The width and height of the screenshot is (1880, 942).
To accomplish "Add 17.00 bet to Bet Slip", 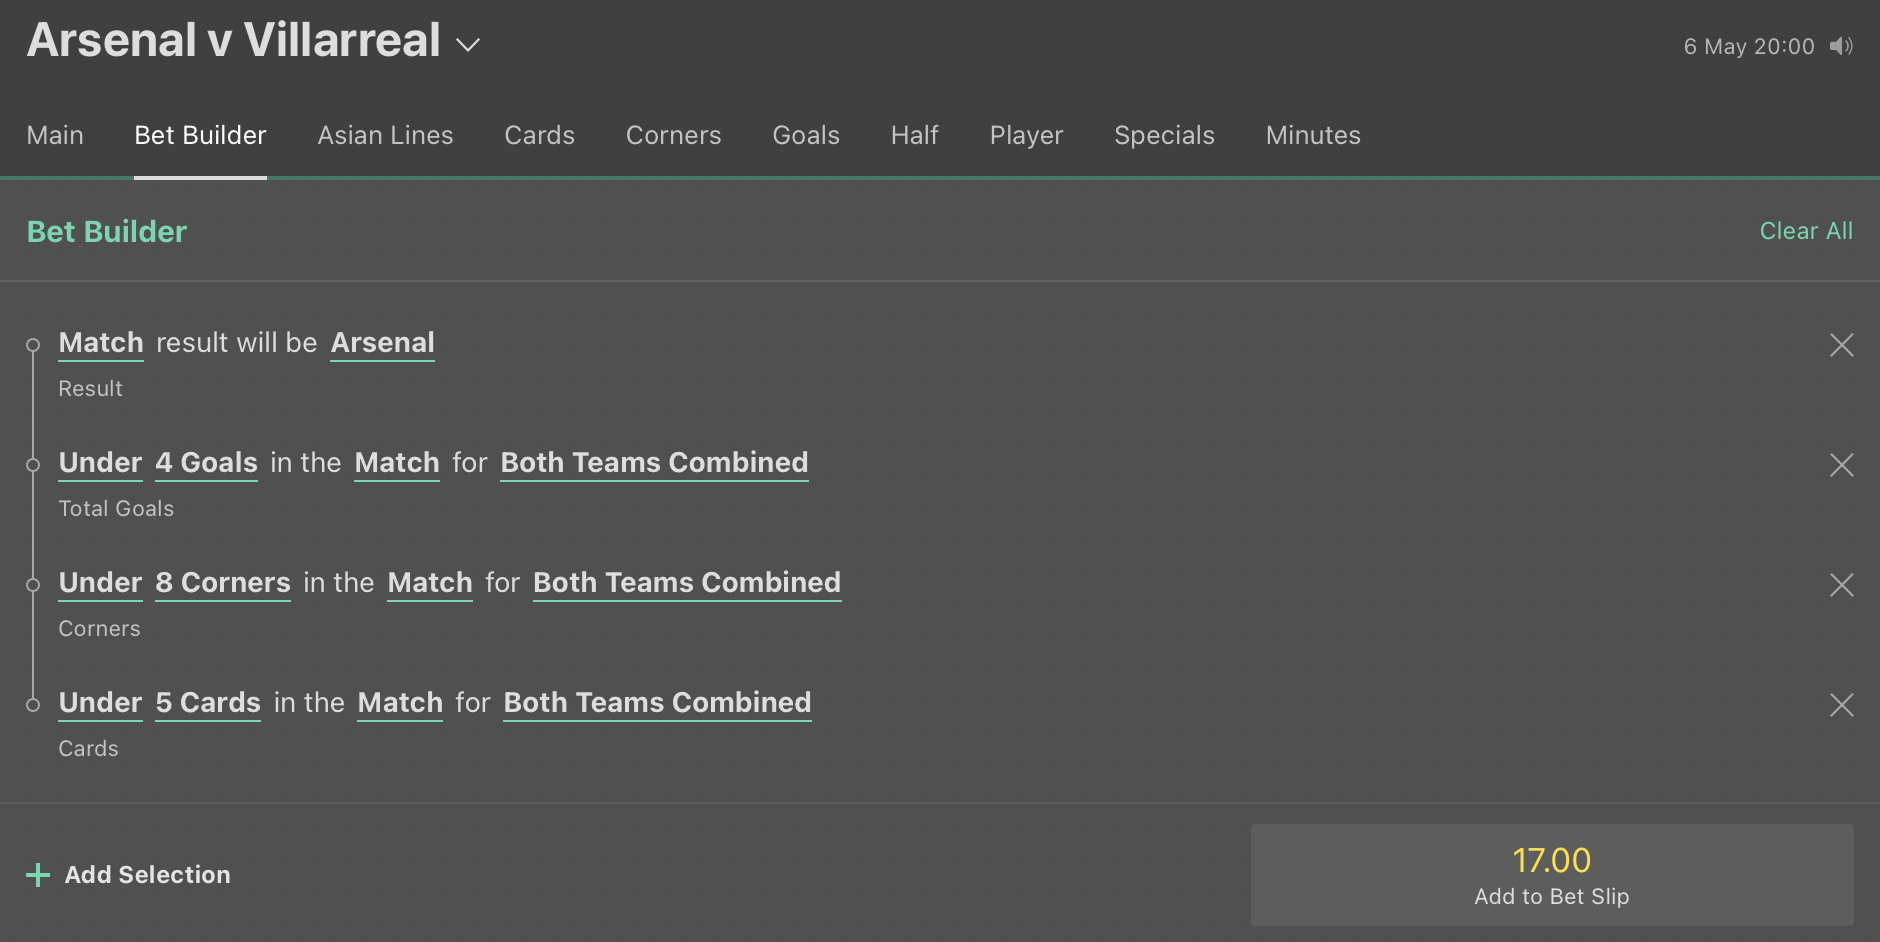I will 1552,875.
